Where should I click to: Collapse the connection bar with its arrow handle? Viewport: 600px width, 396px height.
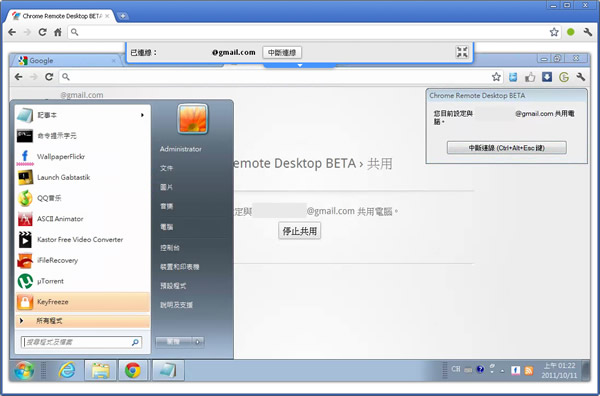300,65
